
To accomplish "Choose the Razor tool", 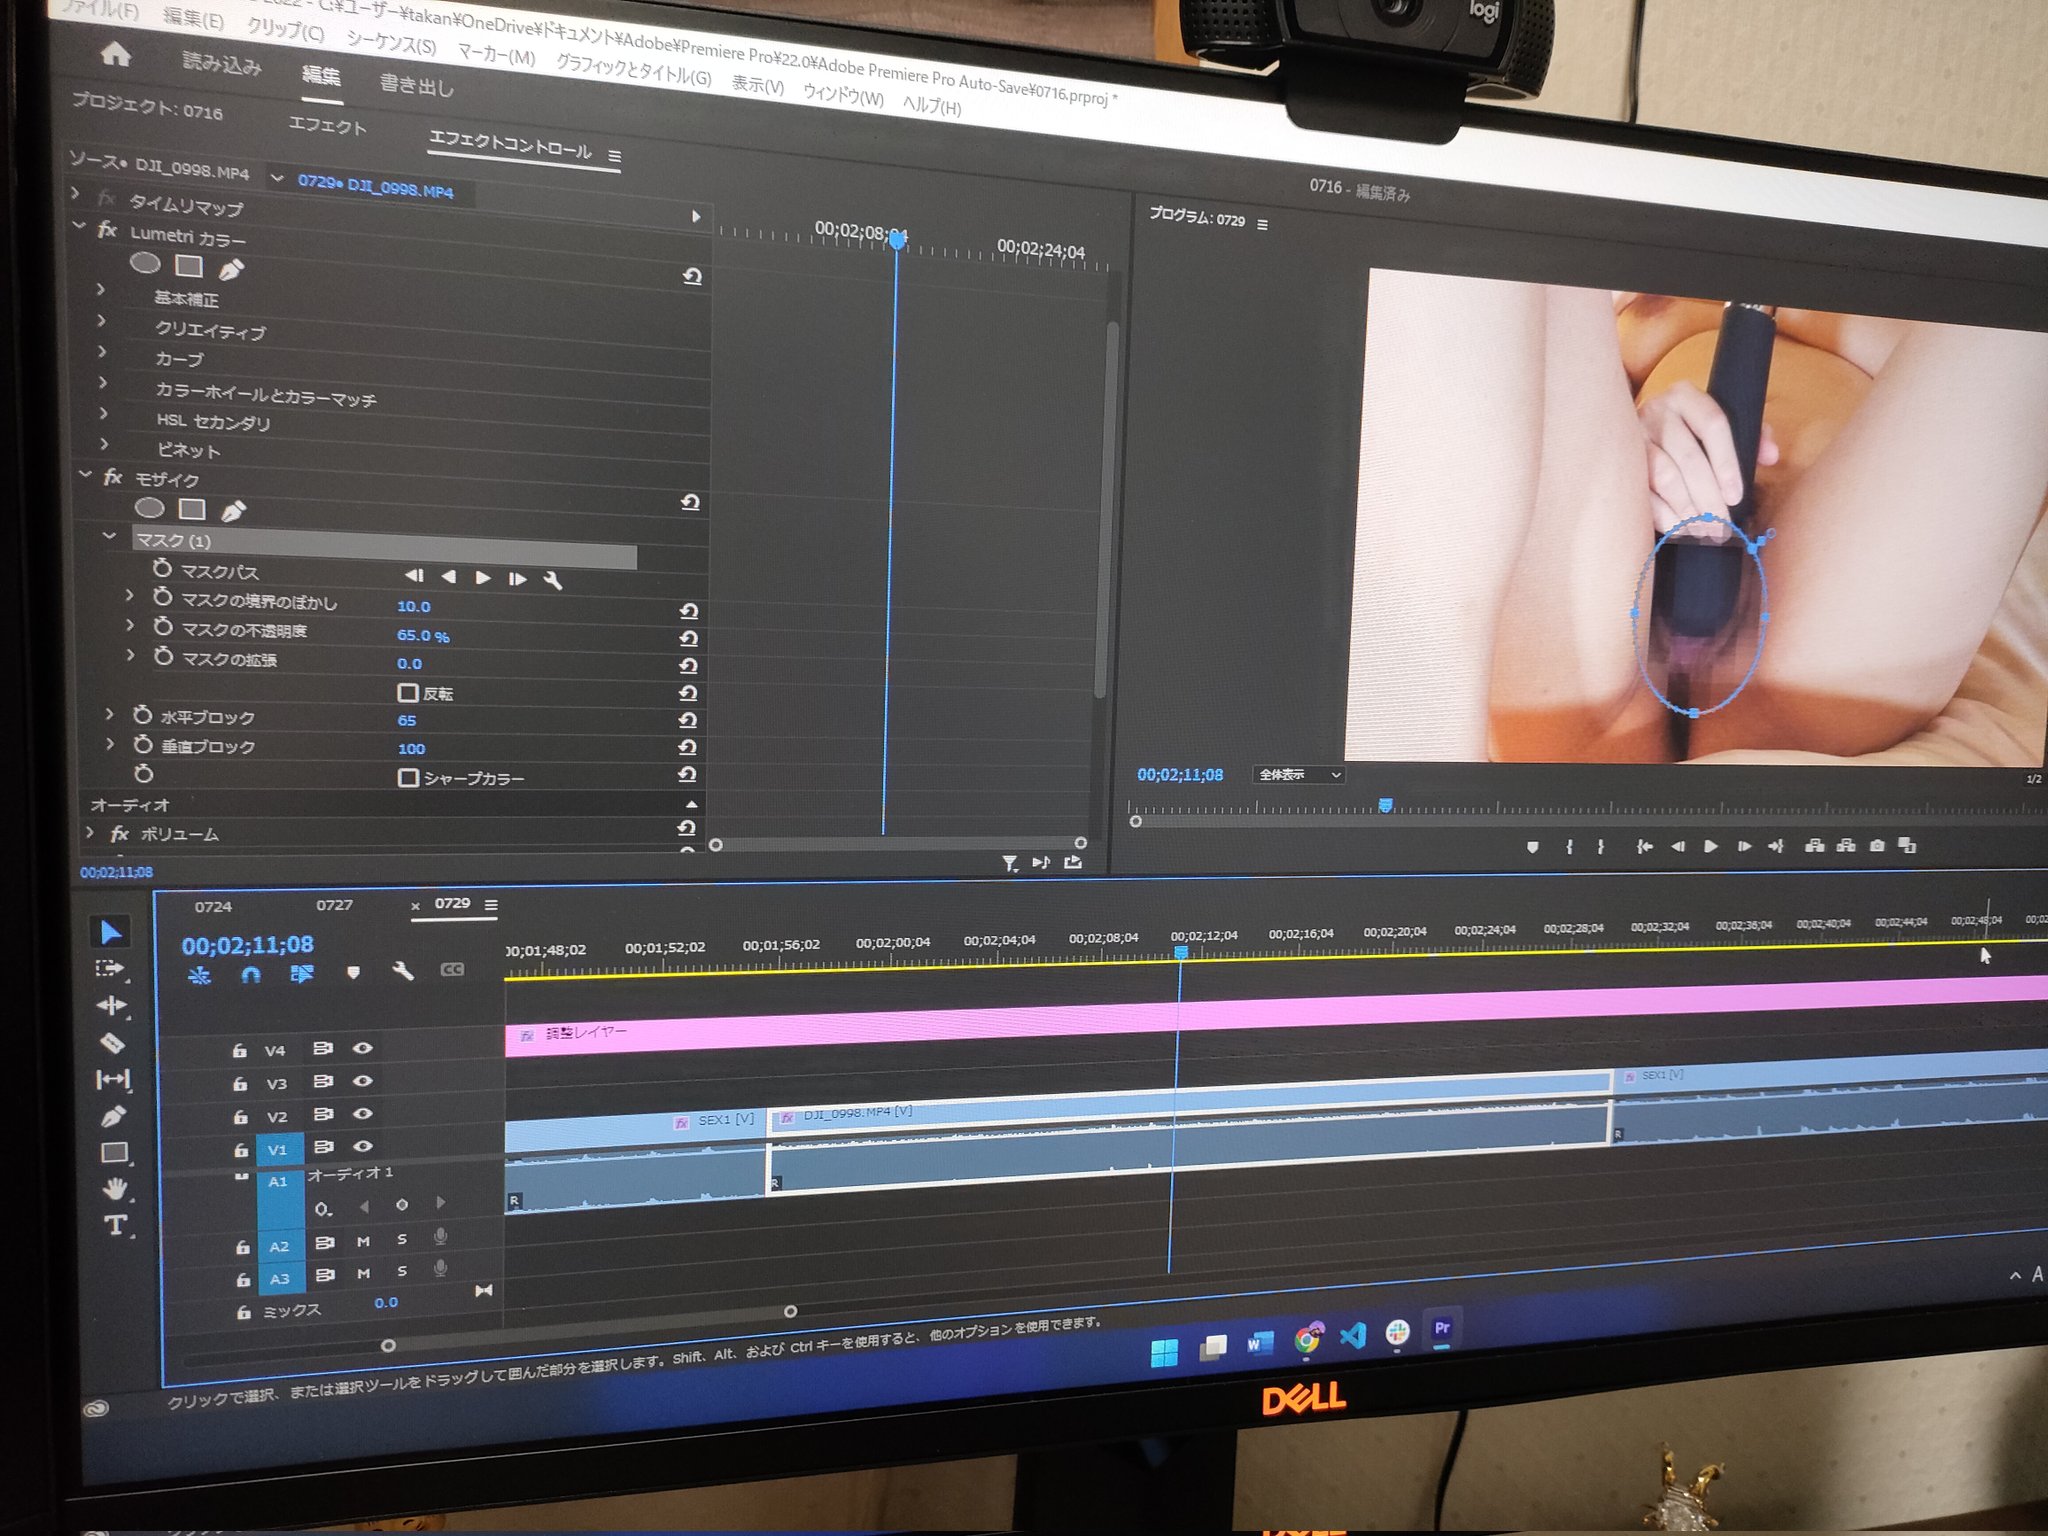I will 112,1043.
